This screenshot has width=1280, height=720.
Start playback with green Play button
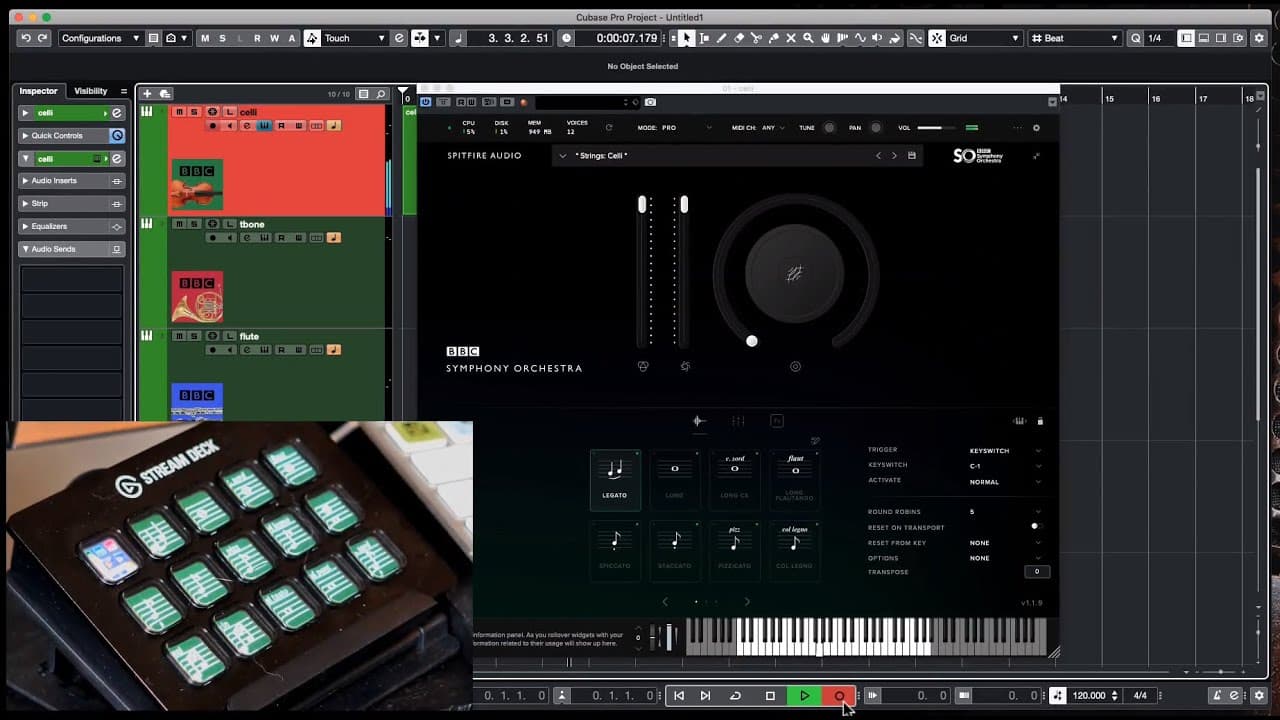click(x=804, y=696)
